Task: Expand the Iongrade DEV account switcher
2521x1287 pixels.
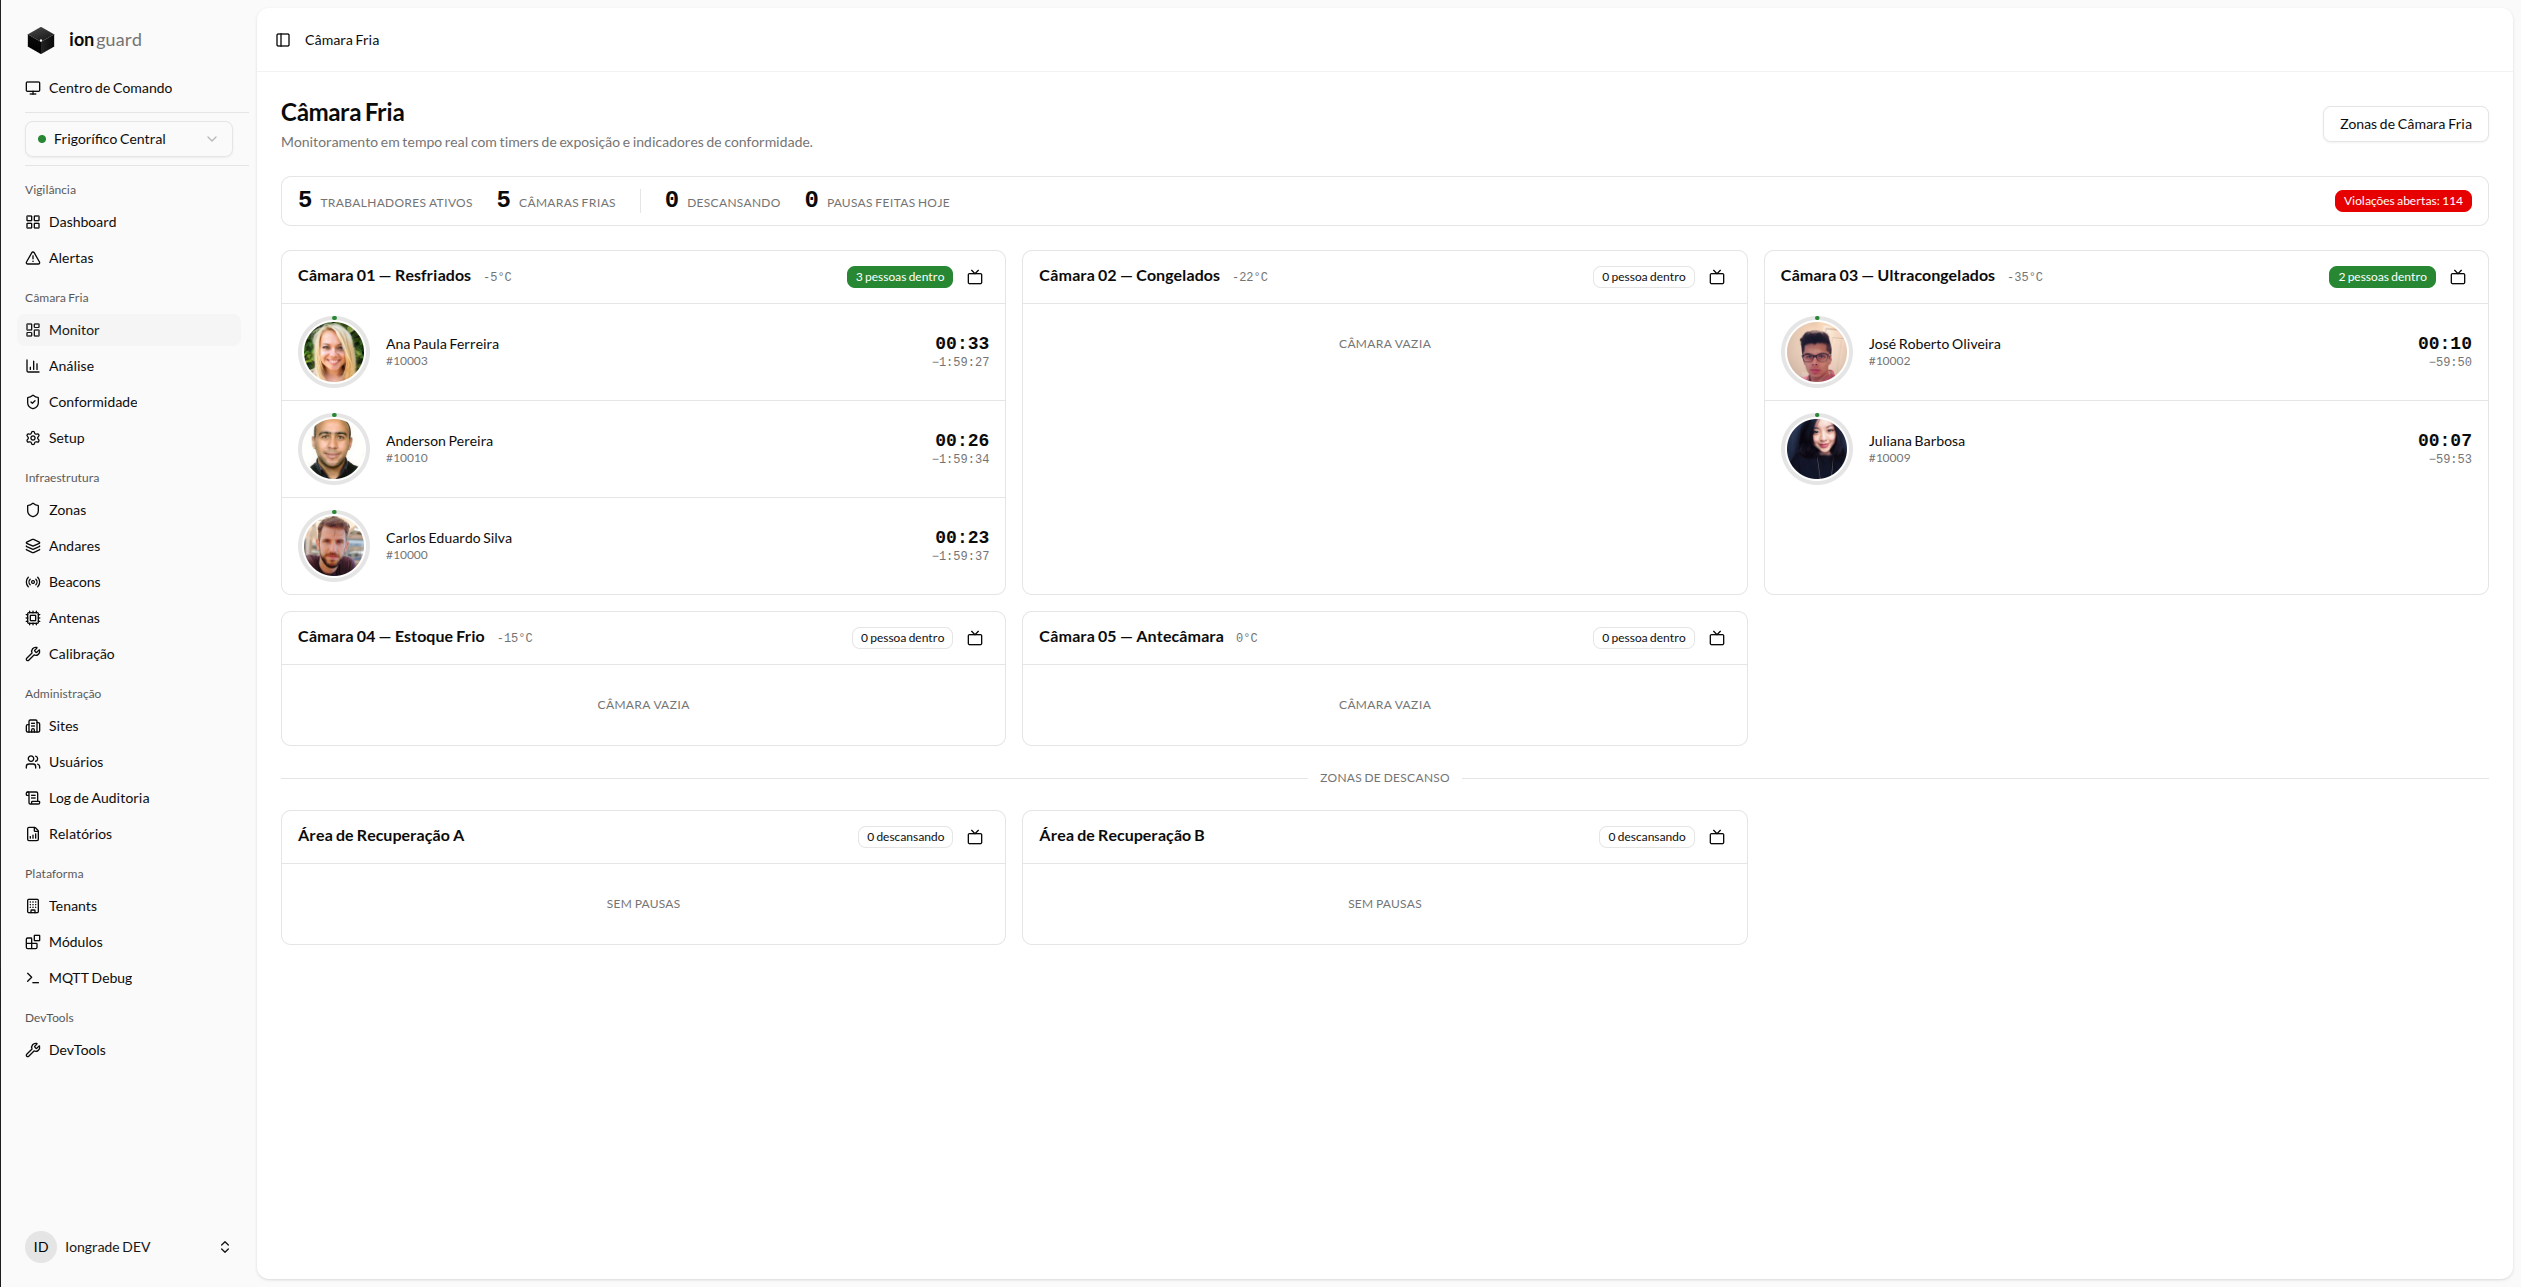Action: (x=129, y=1247)
